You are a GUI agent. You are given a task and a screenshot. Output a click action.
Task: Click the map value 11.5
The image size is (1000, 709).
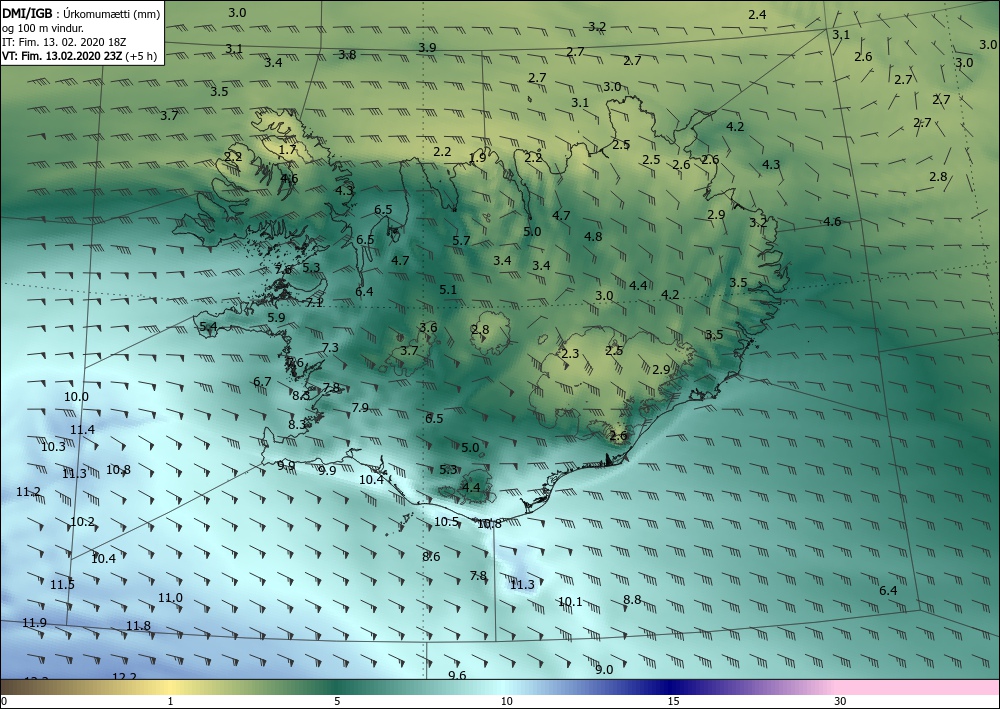click(62, 585)
